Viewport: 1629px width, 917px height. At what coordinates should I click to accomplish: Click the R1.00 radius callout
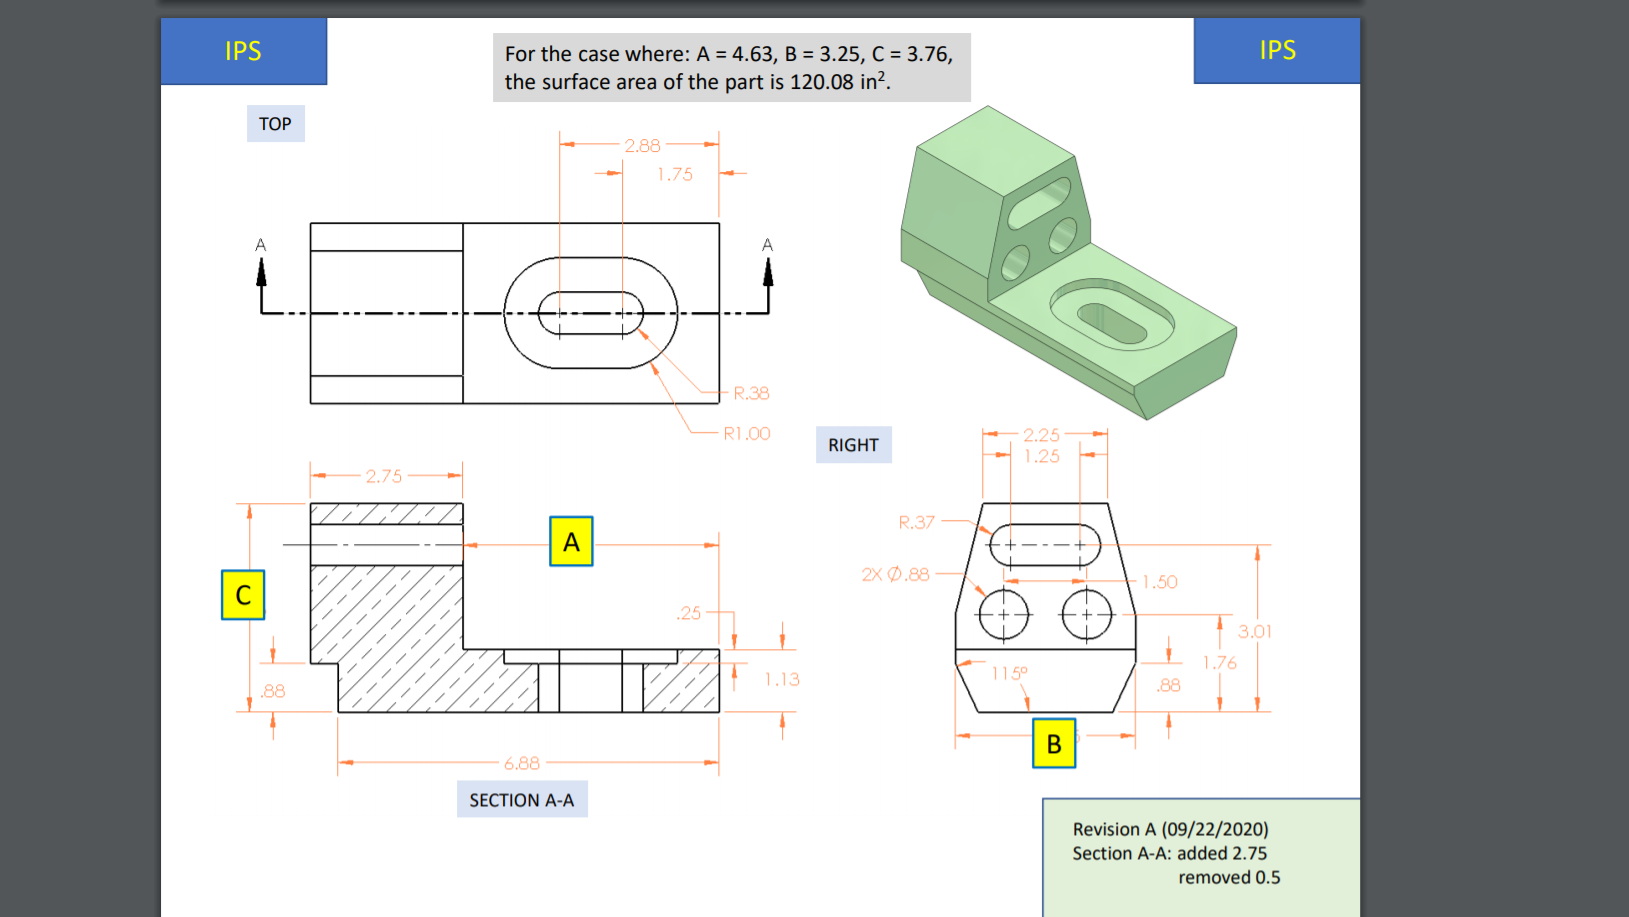[747, 433]
